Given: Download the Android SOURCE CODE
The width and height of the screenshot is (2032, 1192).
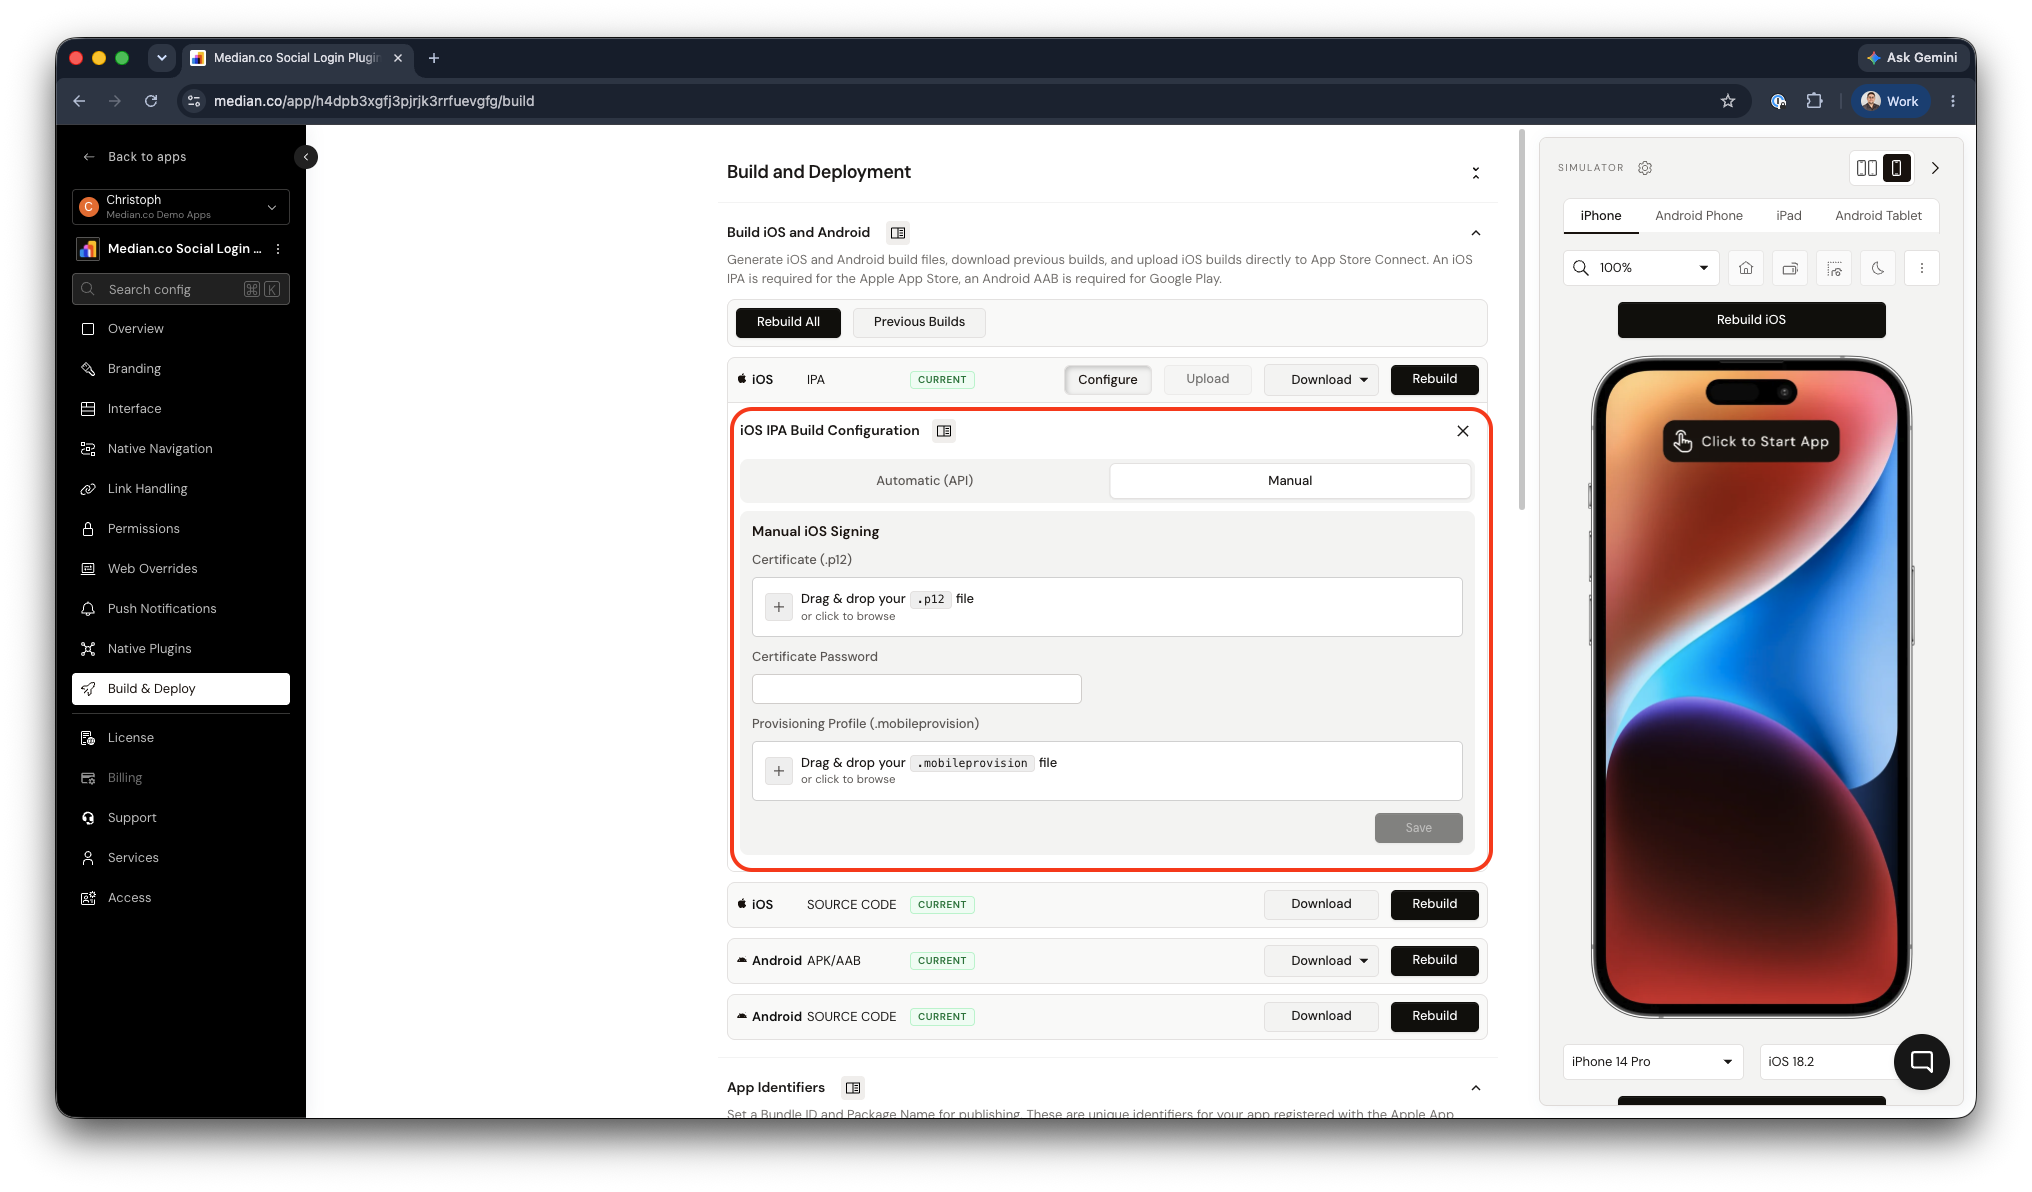Looking at the screenshot, I should click(1321, 1016).
